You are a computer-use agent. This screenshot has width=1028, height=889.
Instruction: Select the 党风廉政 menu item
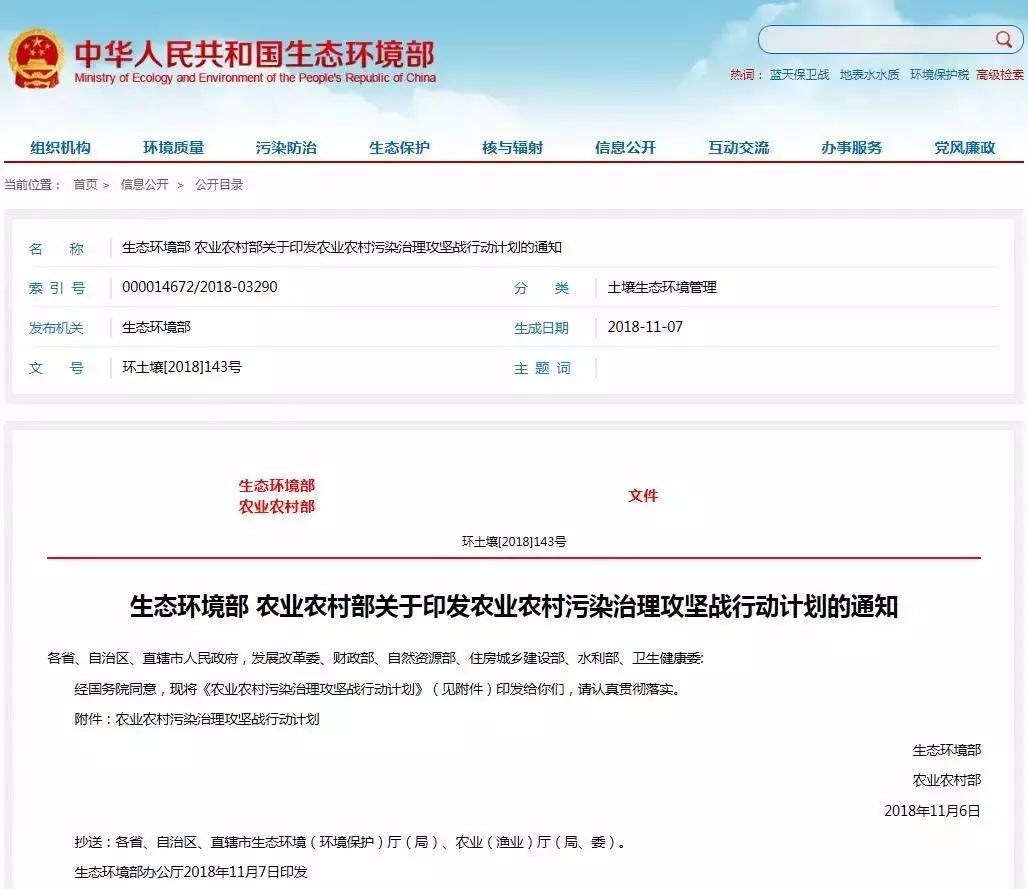click(962, 146)
